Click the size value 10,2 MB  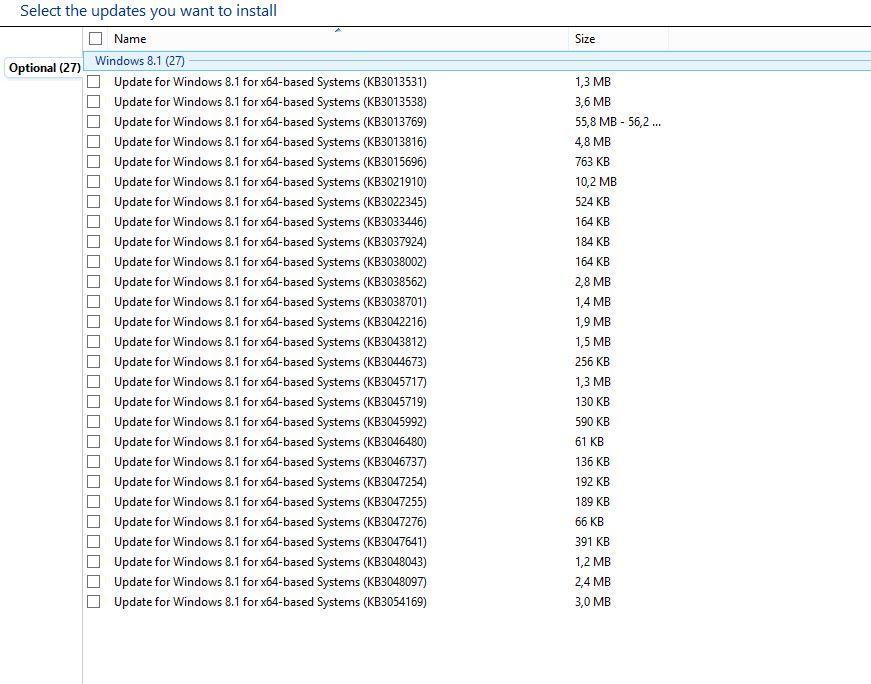595,182
